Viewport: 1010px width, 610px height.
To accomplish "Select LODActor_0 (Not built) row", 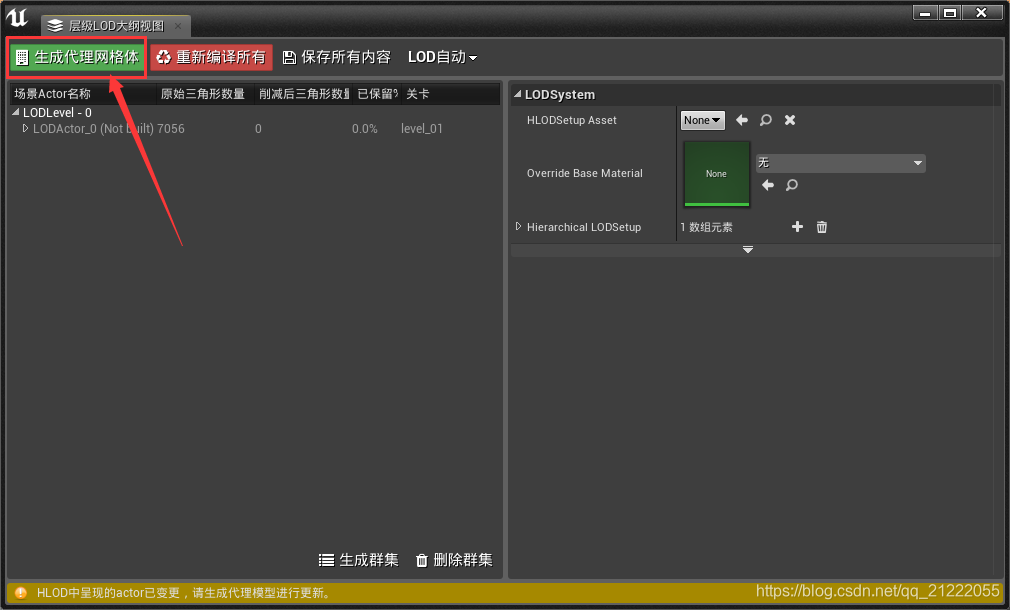I will [x=255, y=129].
